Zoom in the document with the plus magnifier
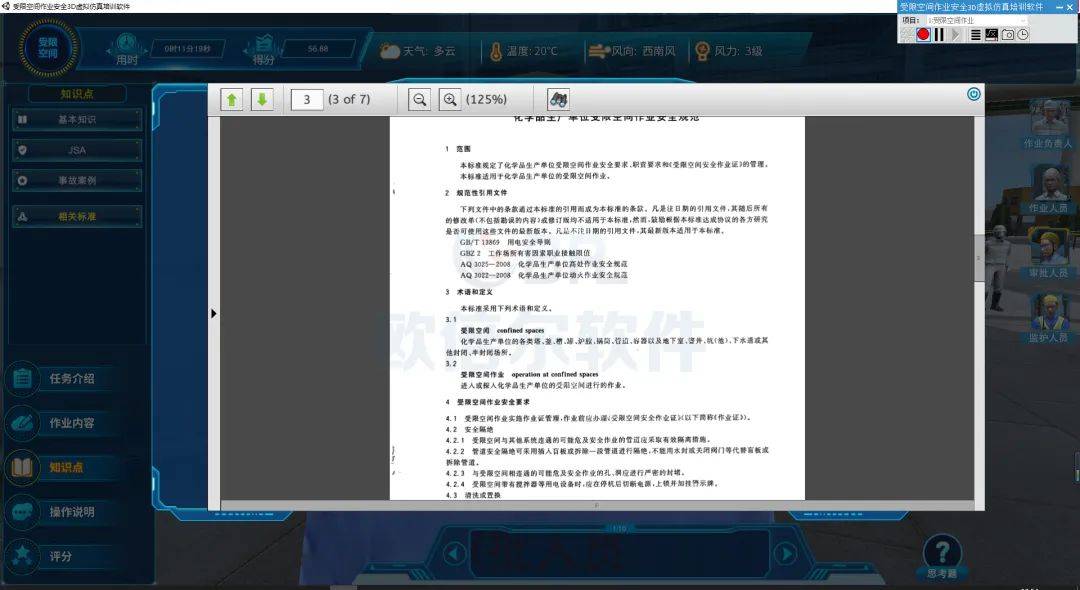The image size is (1080, 590). tap(450, 100)
